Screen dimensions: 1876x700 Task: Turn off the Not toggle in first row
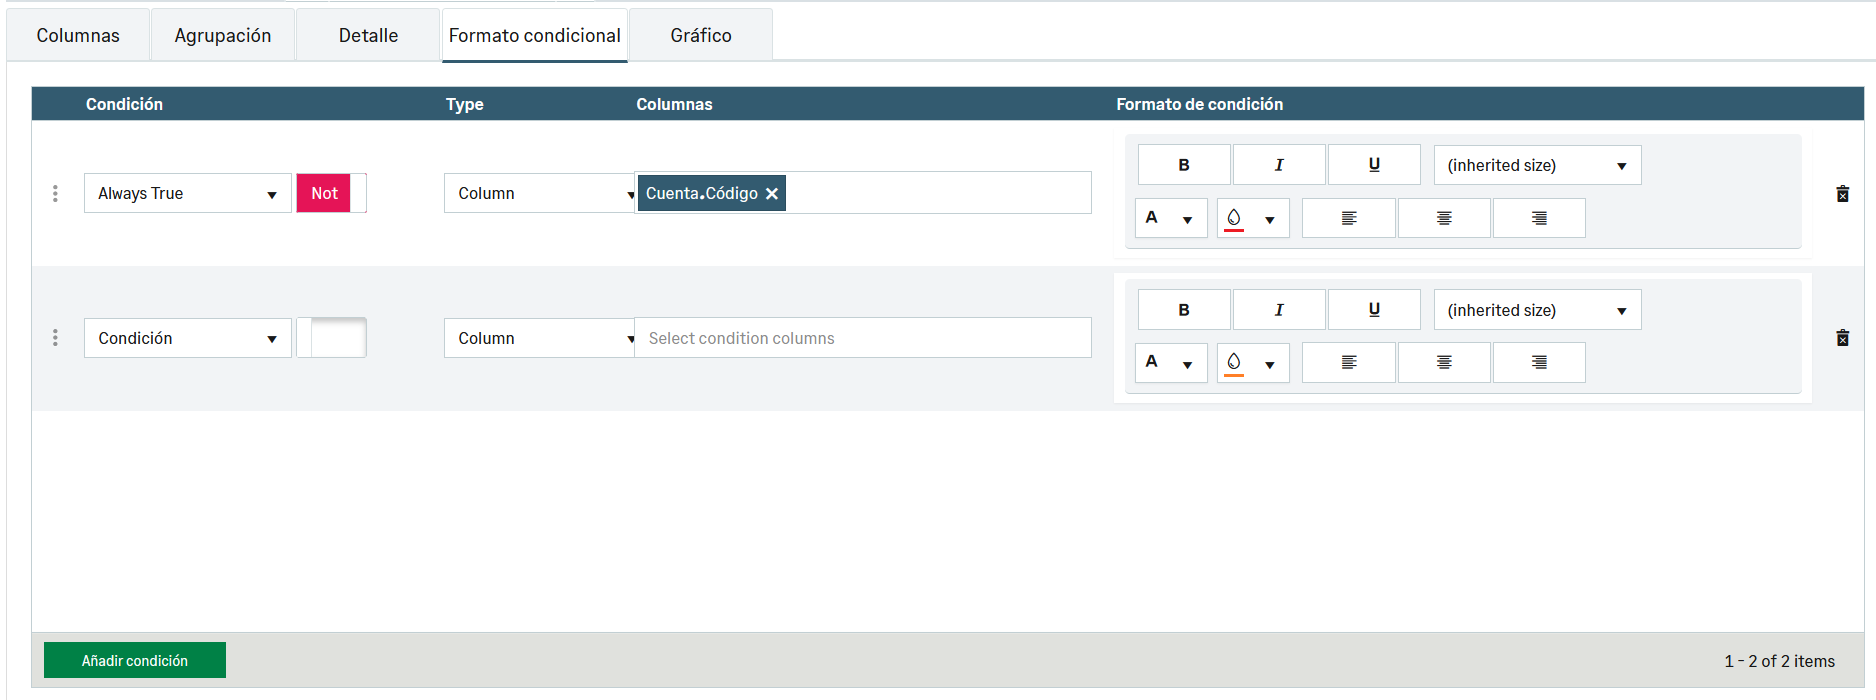(x=331, y=193)
